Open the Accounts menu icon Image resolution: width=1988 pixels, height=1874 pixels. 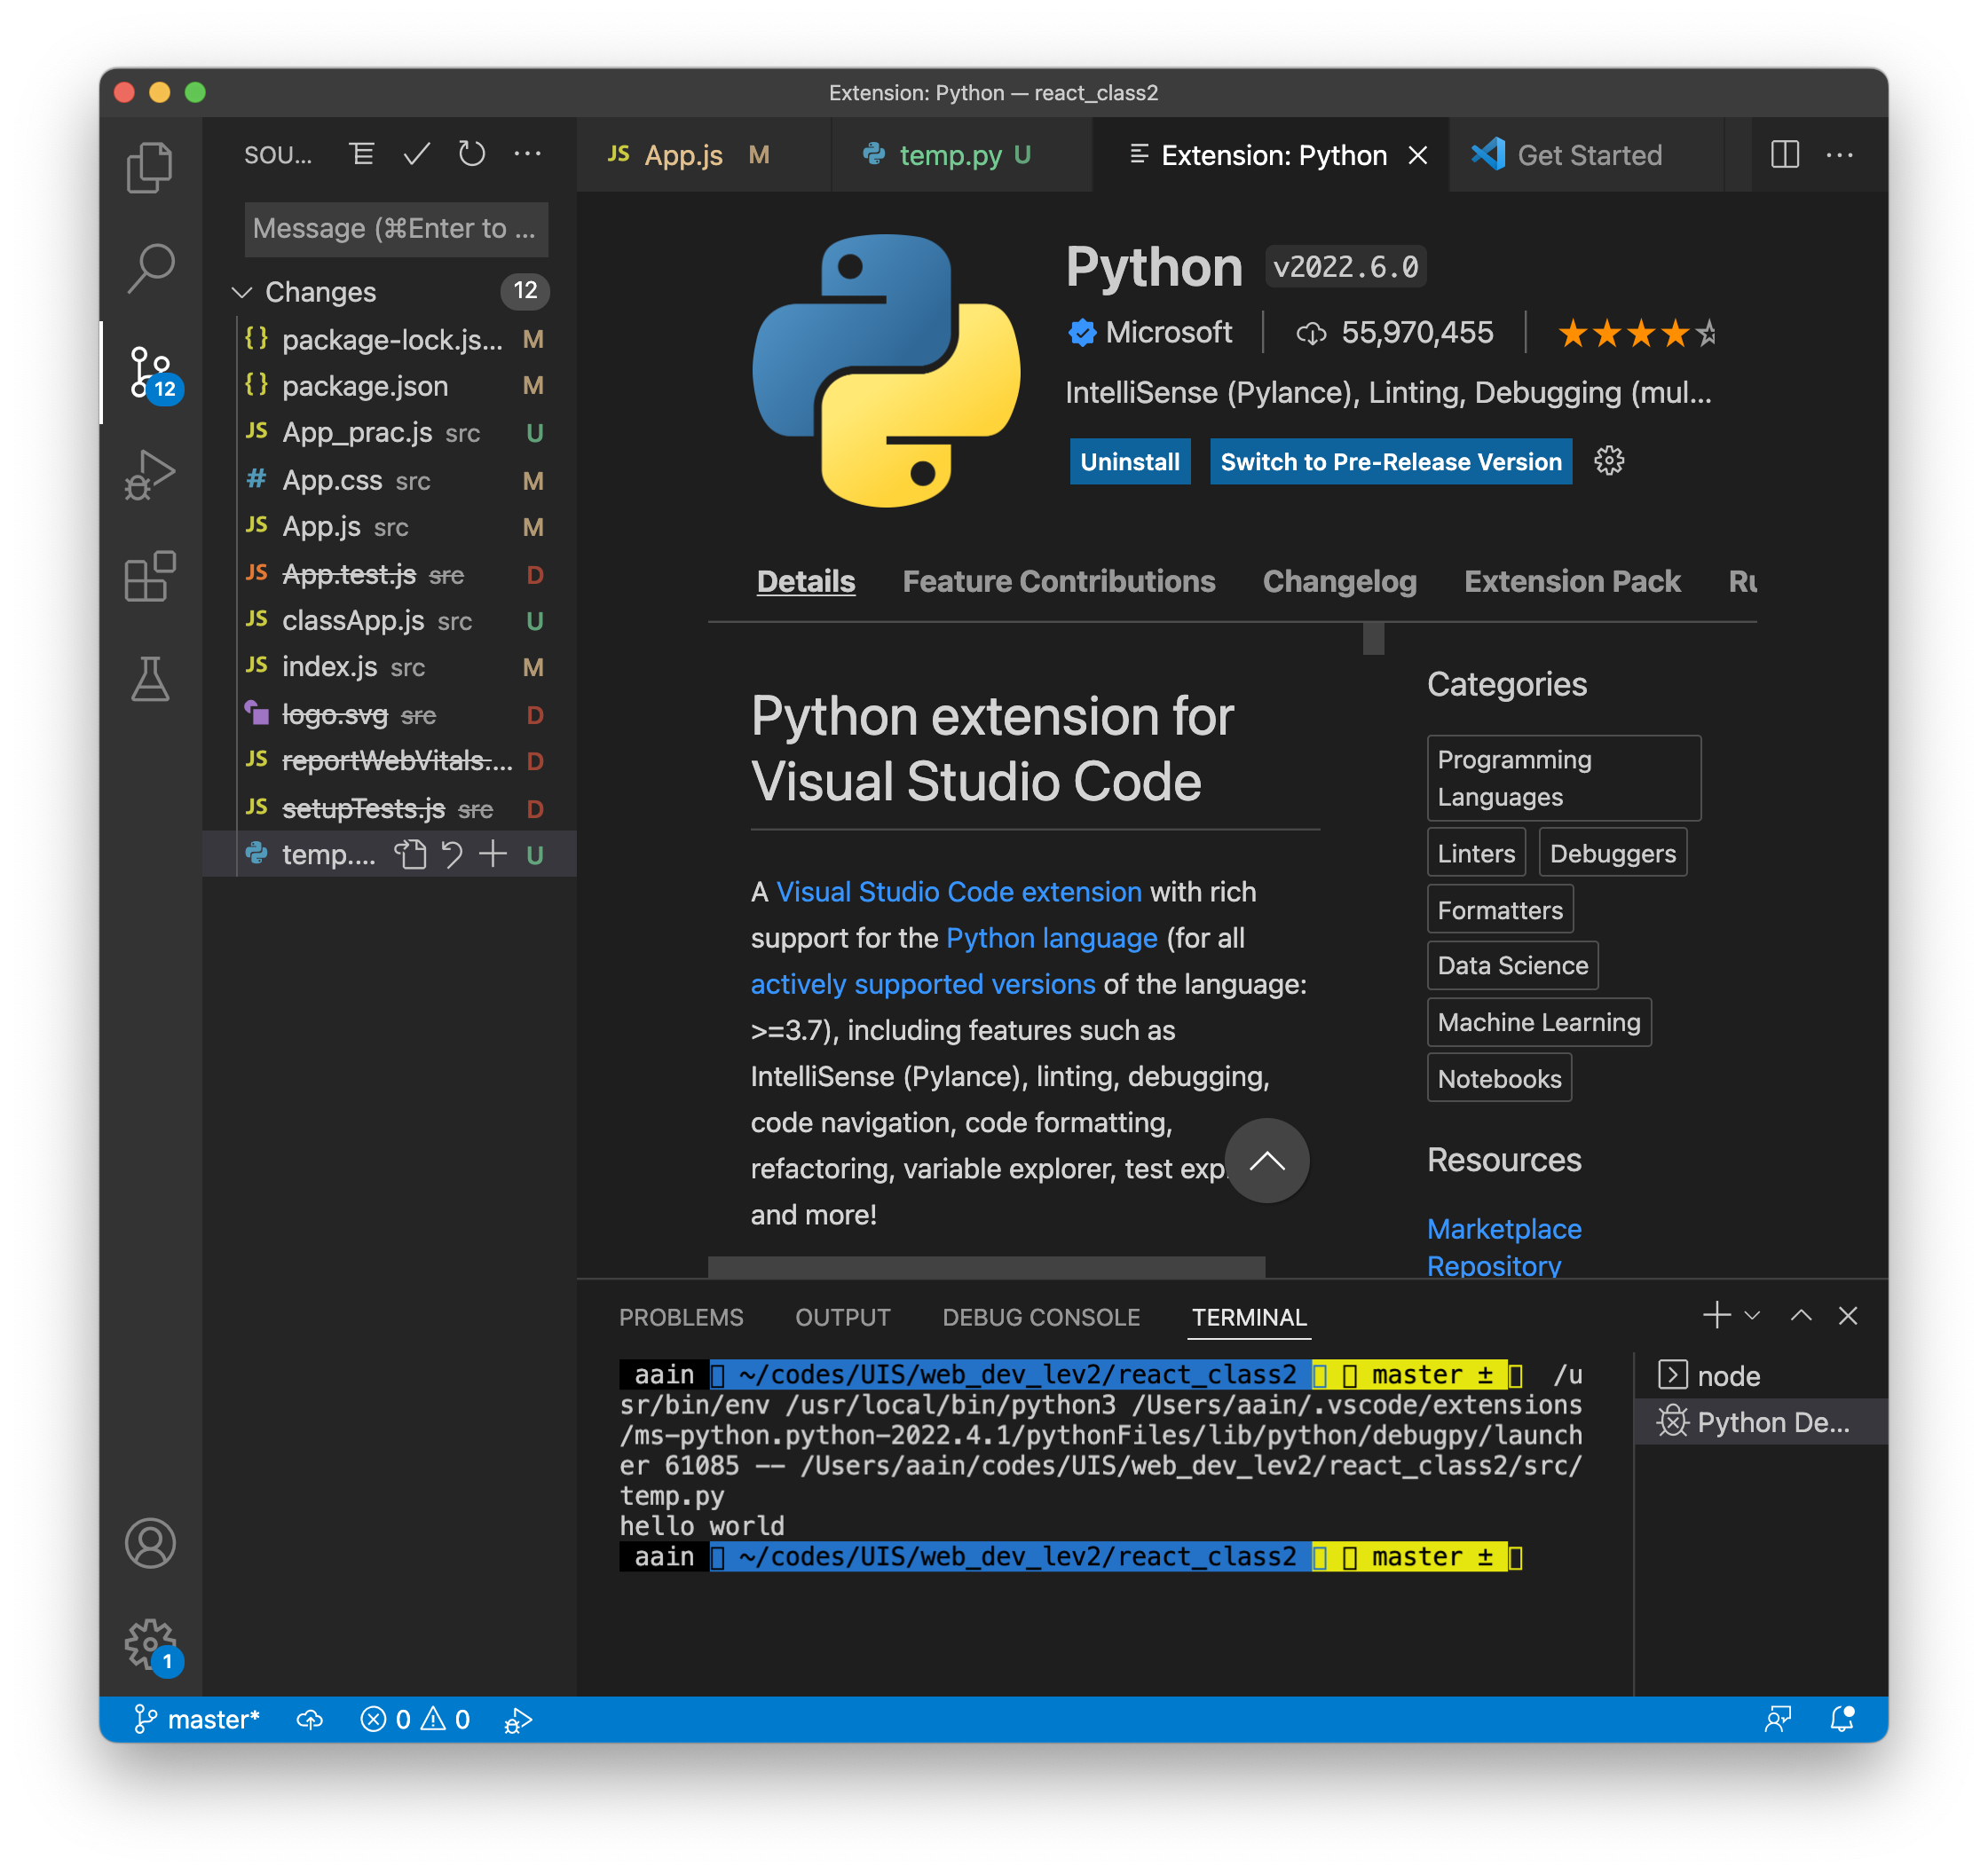click(150, 1543)
